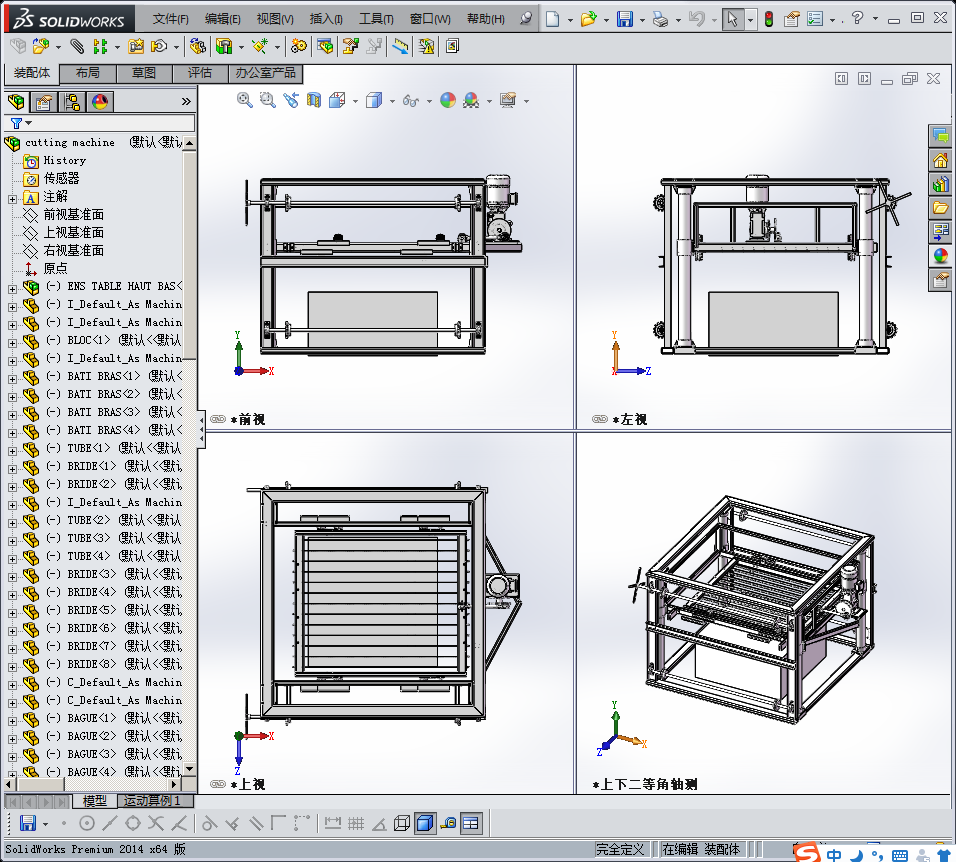
Task: Open the 工具(T) menu
Action: point(376,19)
